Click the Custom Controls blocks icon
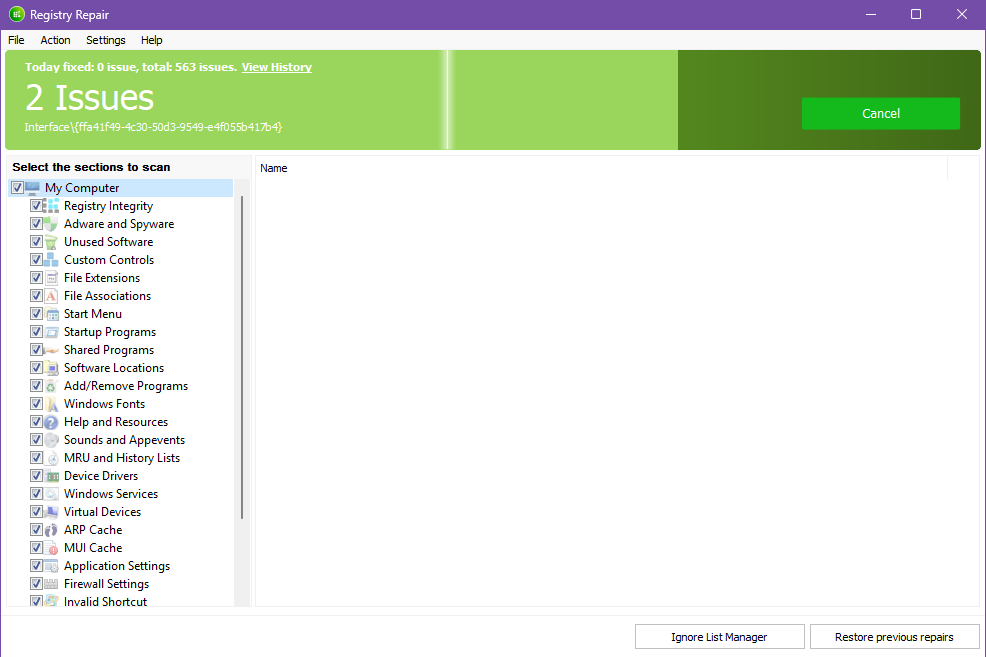Screen dimensions: 986x657 tap(52, 260)
